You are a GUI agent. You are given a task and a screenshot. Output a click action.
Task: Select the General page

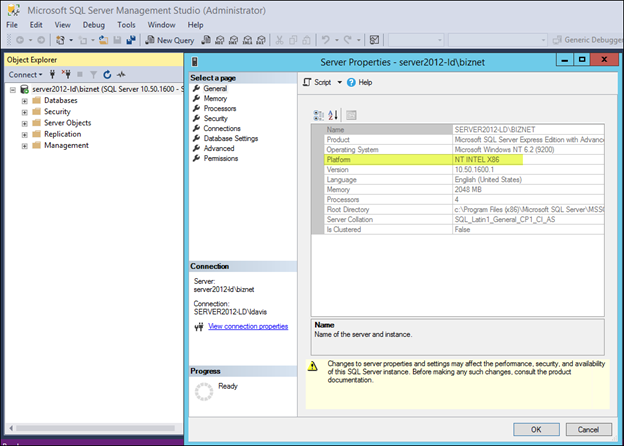(x=215, y=88)
